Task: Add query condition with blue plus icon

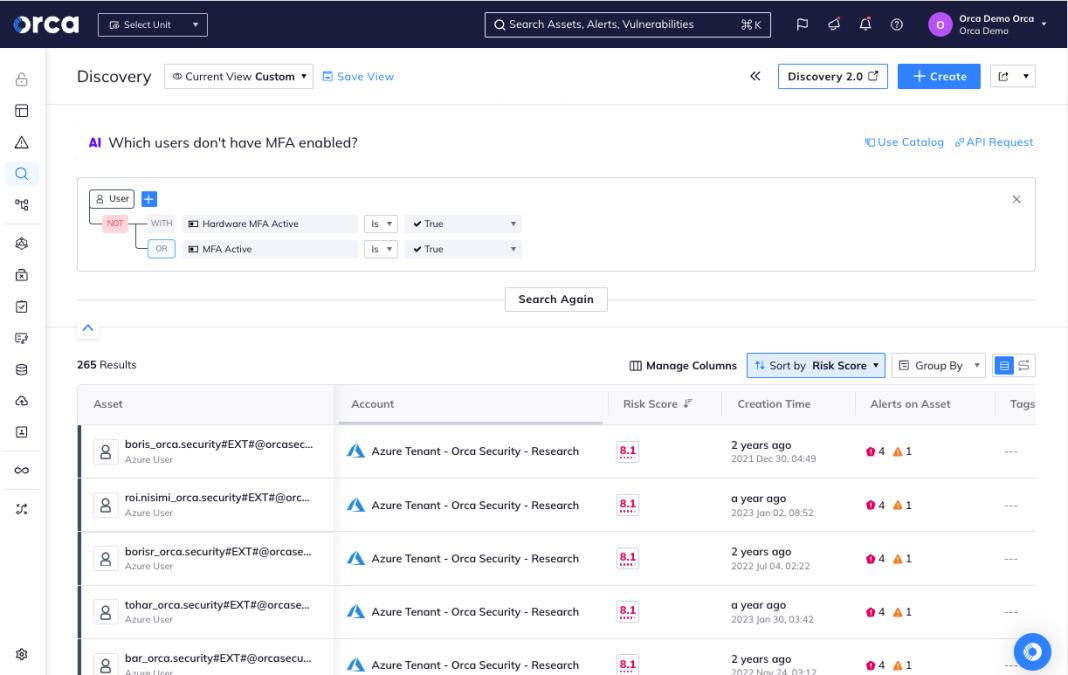Action: (x=149, y=199)
